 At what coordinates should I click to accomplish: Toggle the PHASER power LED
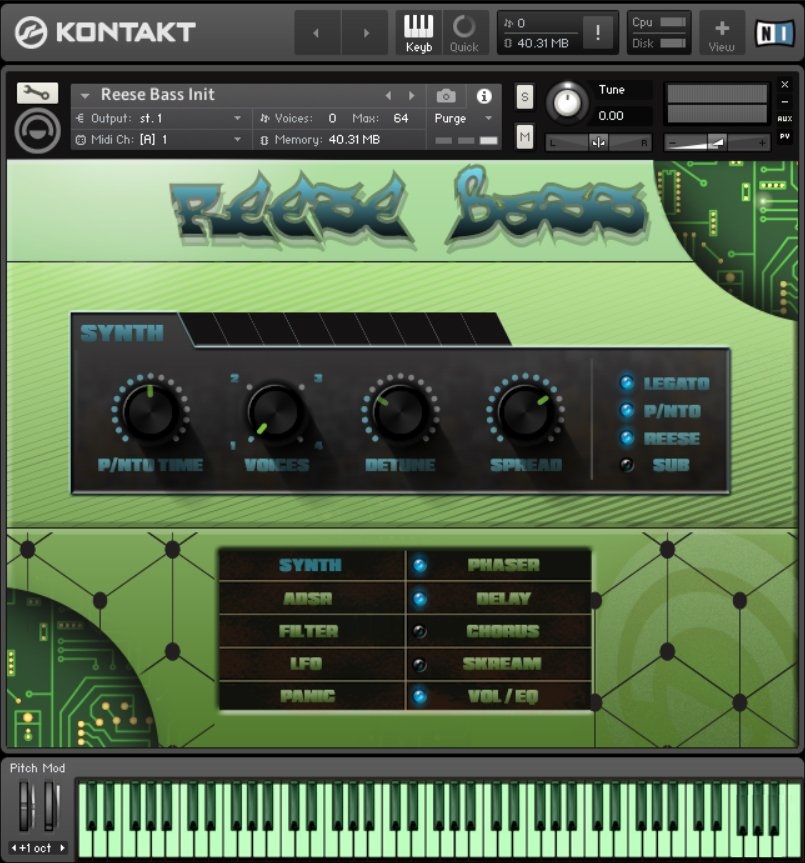tap(419, 565)
